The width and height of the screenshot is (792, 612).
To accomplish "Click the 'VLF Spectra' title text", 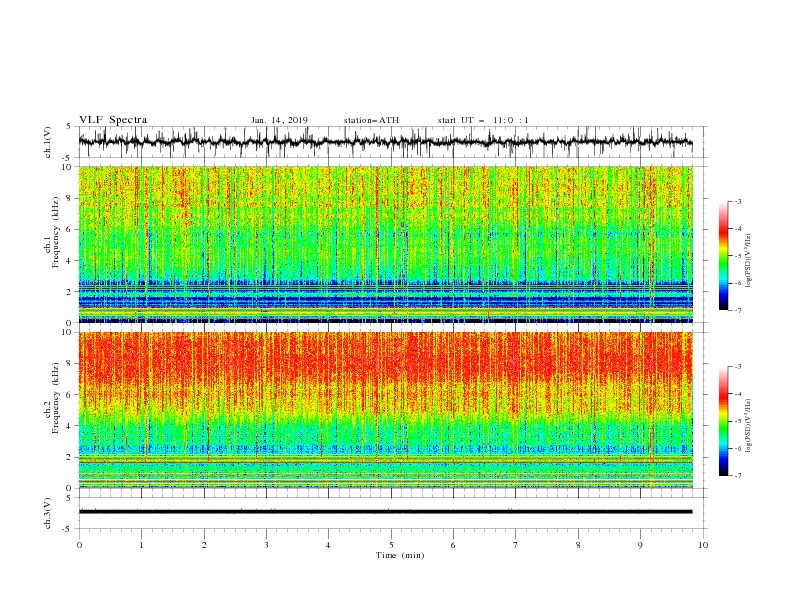I will click(113, 120).
